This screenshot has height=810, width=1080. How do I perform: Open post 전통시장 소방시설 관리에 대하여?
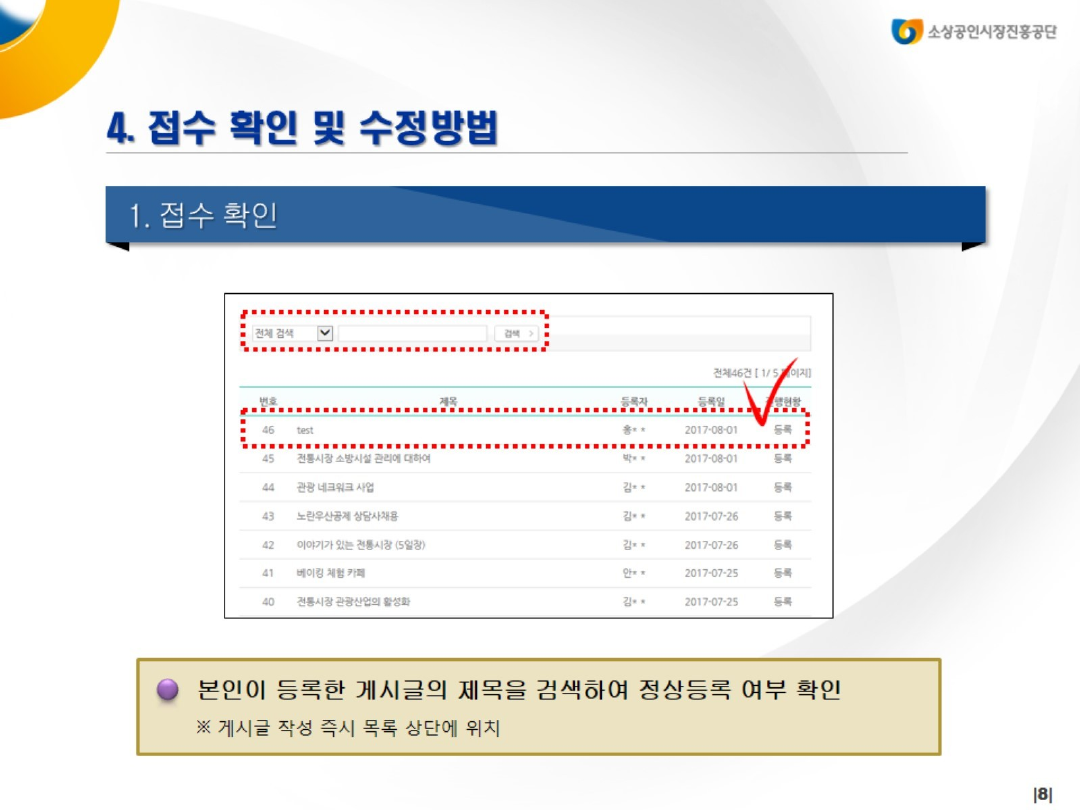(x=363, y=459)
